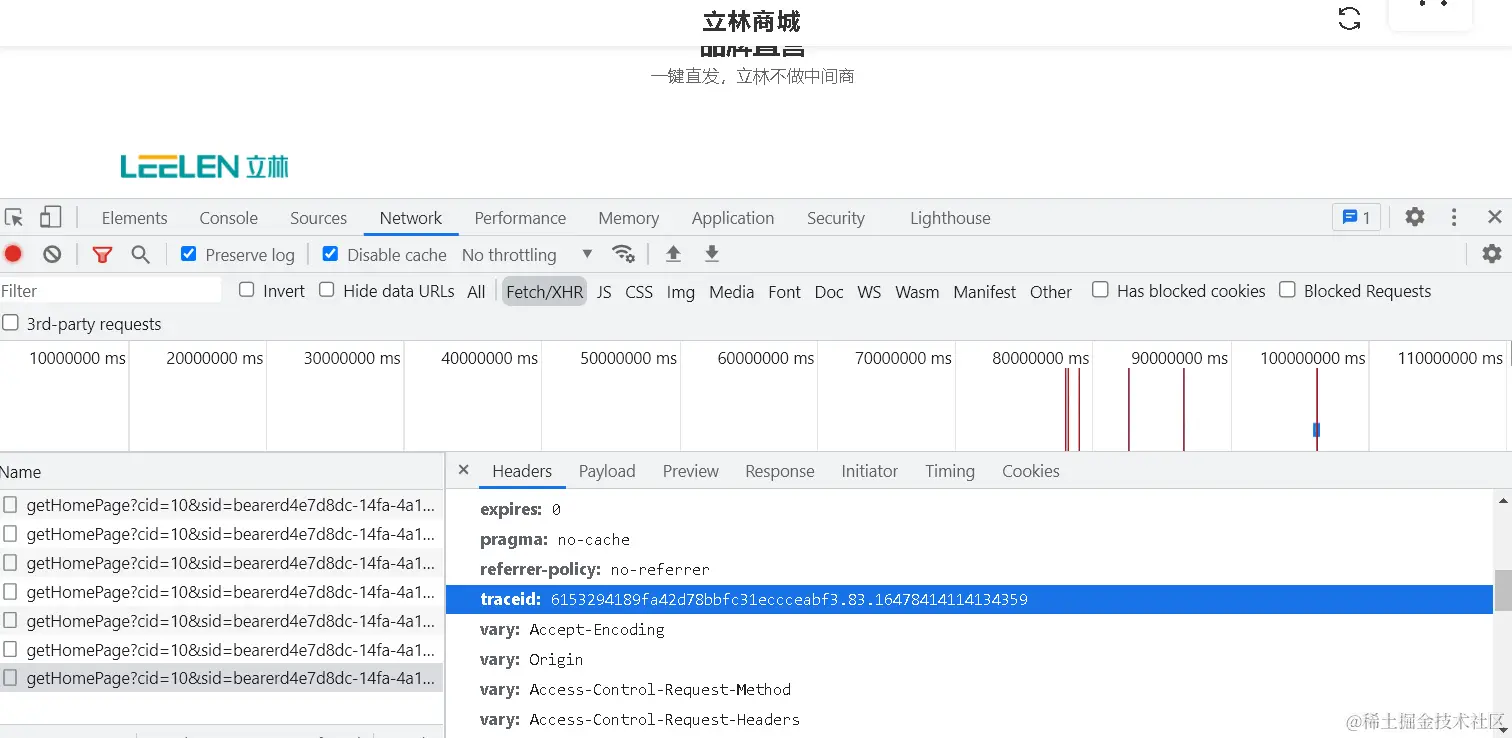1512x738 pixels.
Task: Open DevTools settings gear next to messages badge
Action: click(1414, 217)
